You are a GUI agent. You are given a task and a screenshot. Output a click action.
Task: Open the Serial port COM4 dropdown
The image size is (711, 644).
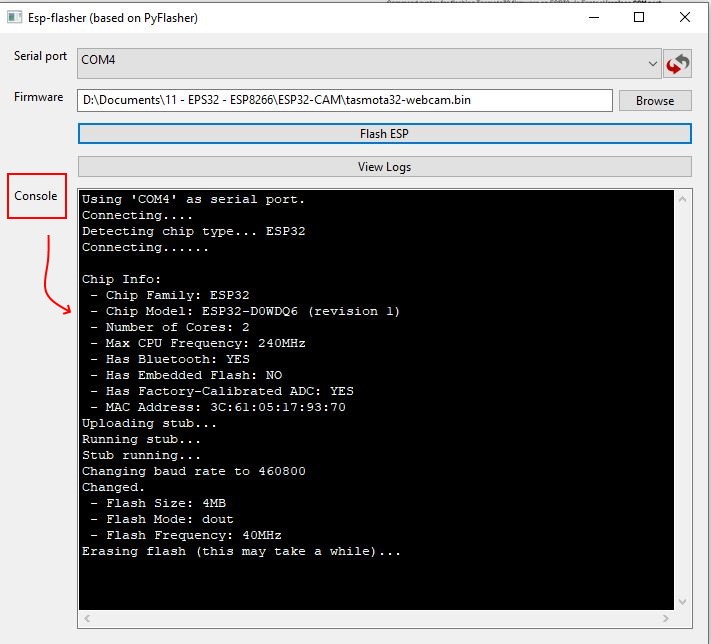369,63
